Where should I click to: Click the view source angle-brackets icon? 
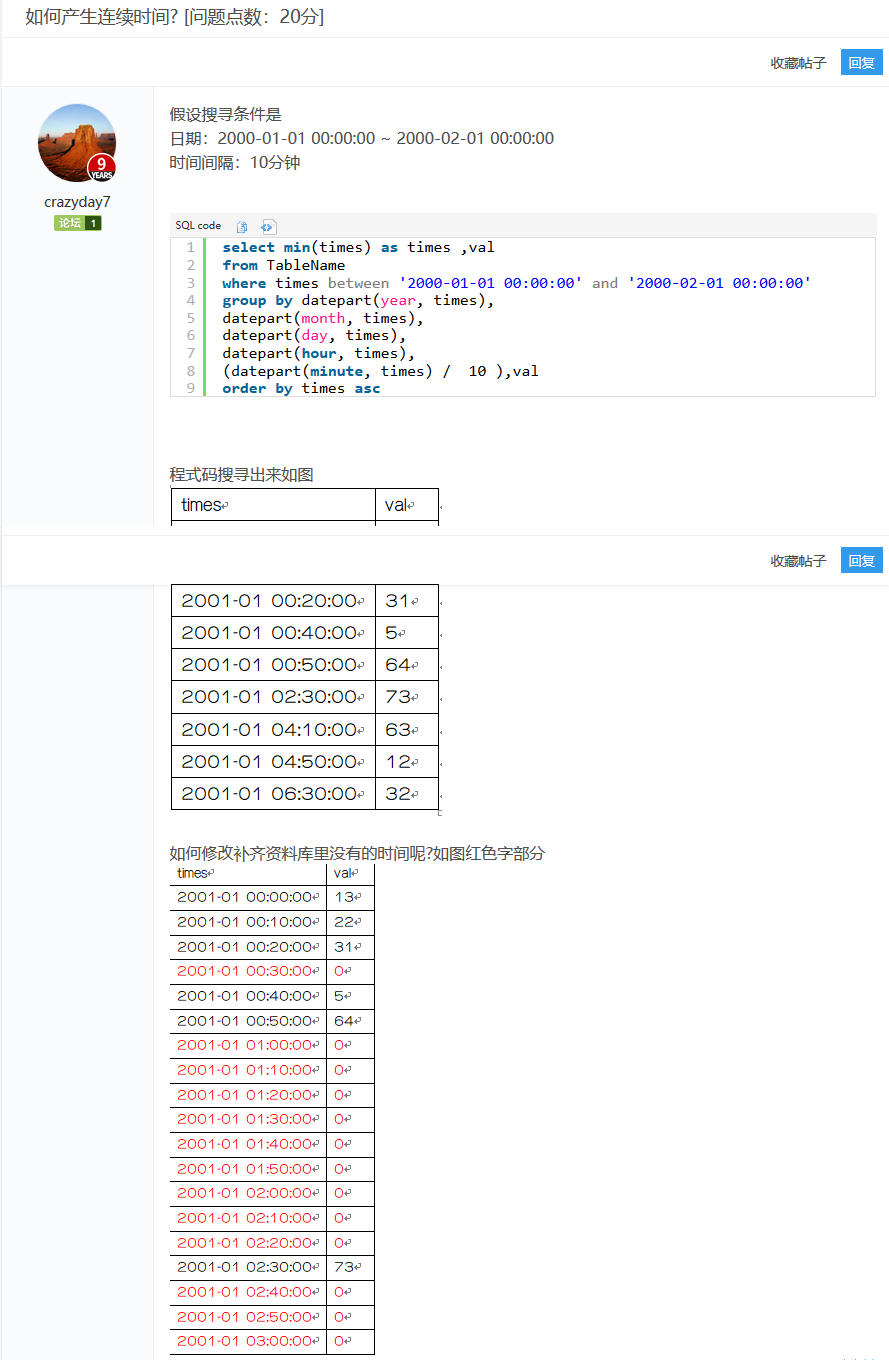(x=268, y=227)
